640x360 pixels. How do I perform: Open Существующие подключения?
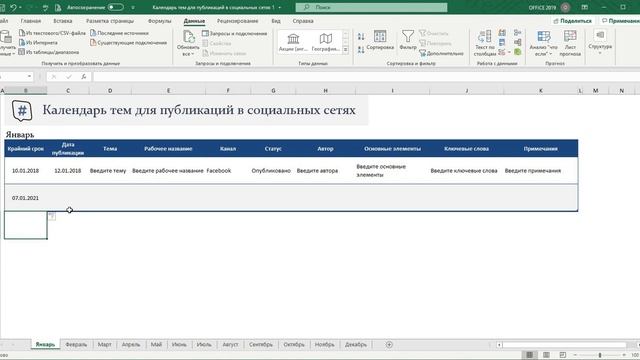pyautogui.click(x=128, y=42)
